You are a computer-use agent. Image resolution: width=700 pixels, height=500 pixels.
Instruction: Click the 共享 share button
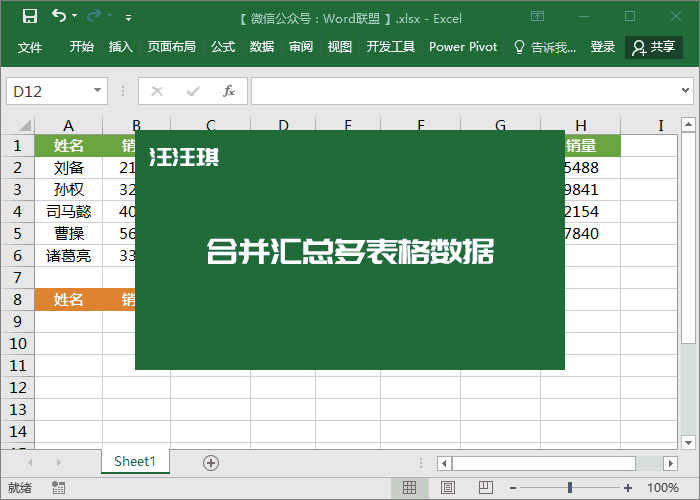(x=654, y=47)
